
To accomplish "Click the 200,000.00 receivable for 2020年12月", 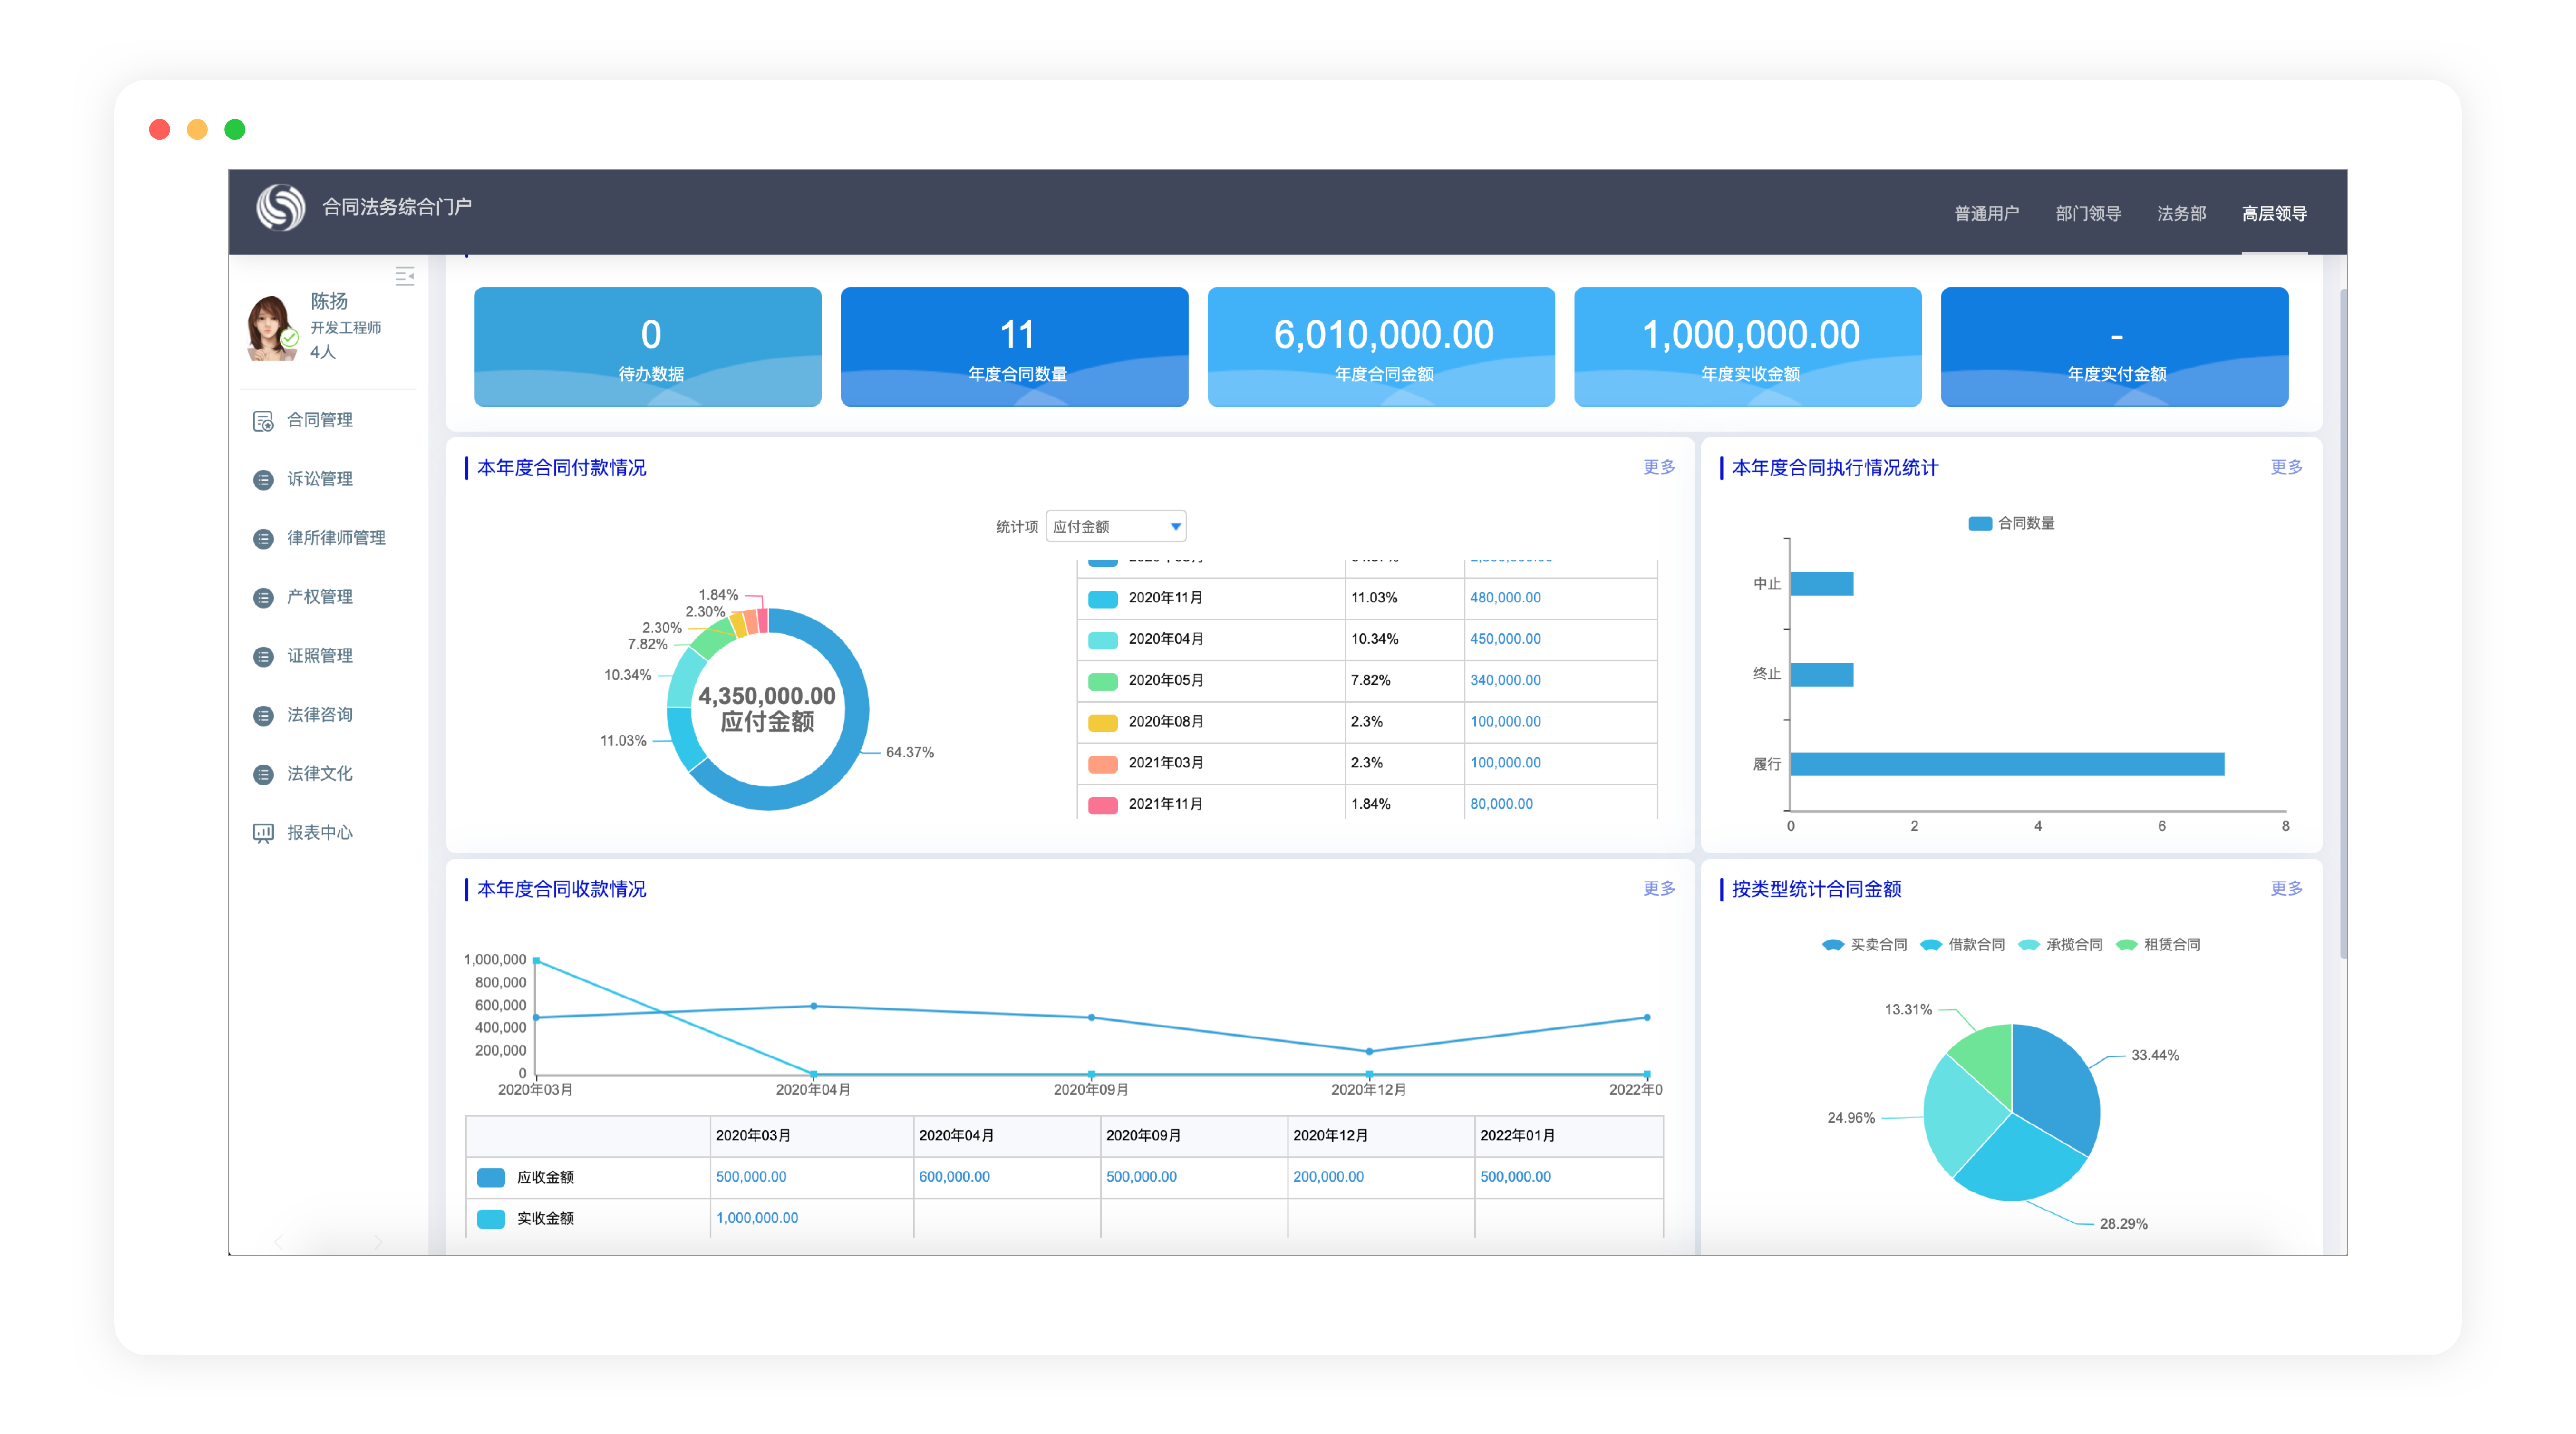I will 1328,1177.
